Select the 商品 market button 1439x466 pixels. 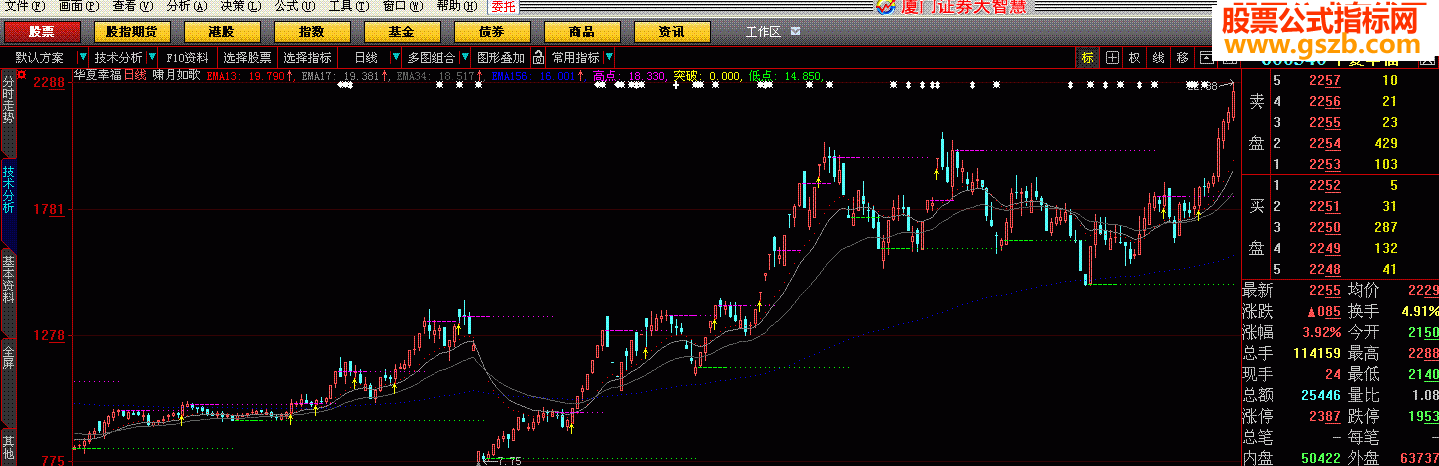[582, 32]
